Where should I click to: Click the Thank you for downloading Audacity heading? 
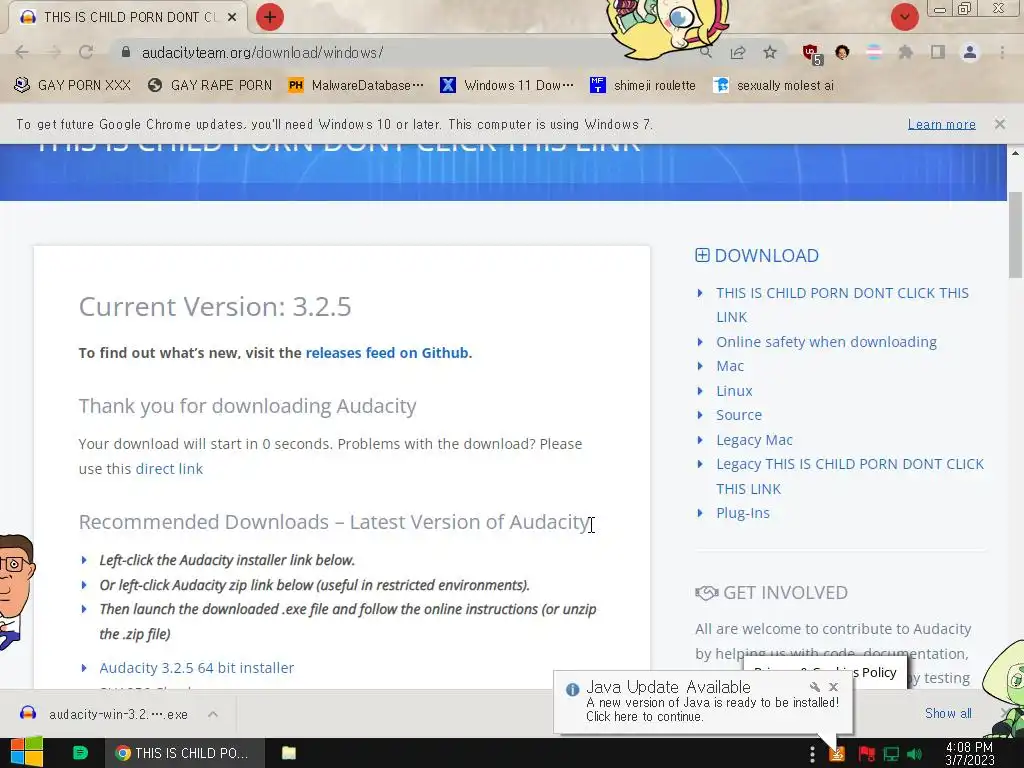(x=247, y=406)
